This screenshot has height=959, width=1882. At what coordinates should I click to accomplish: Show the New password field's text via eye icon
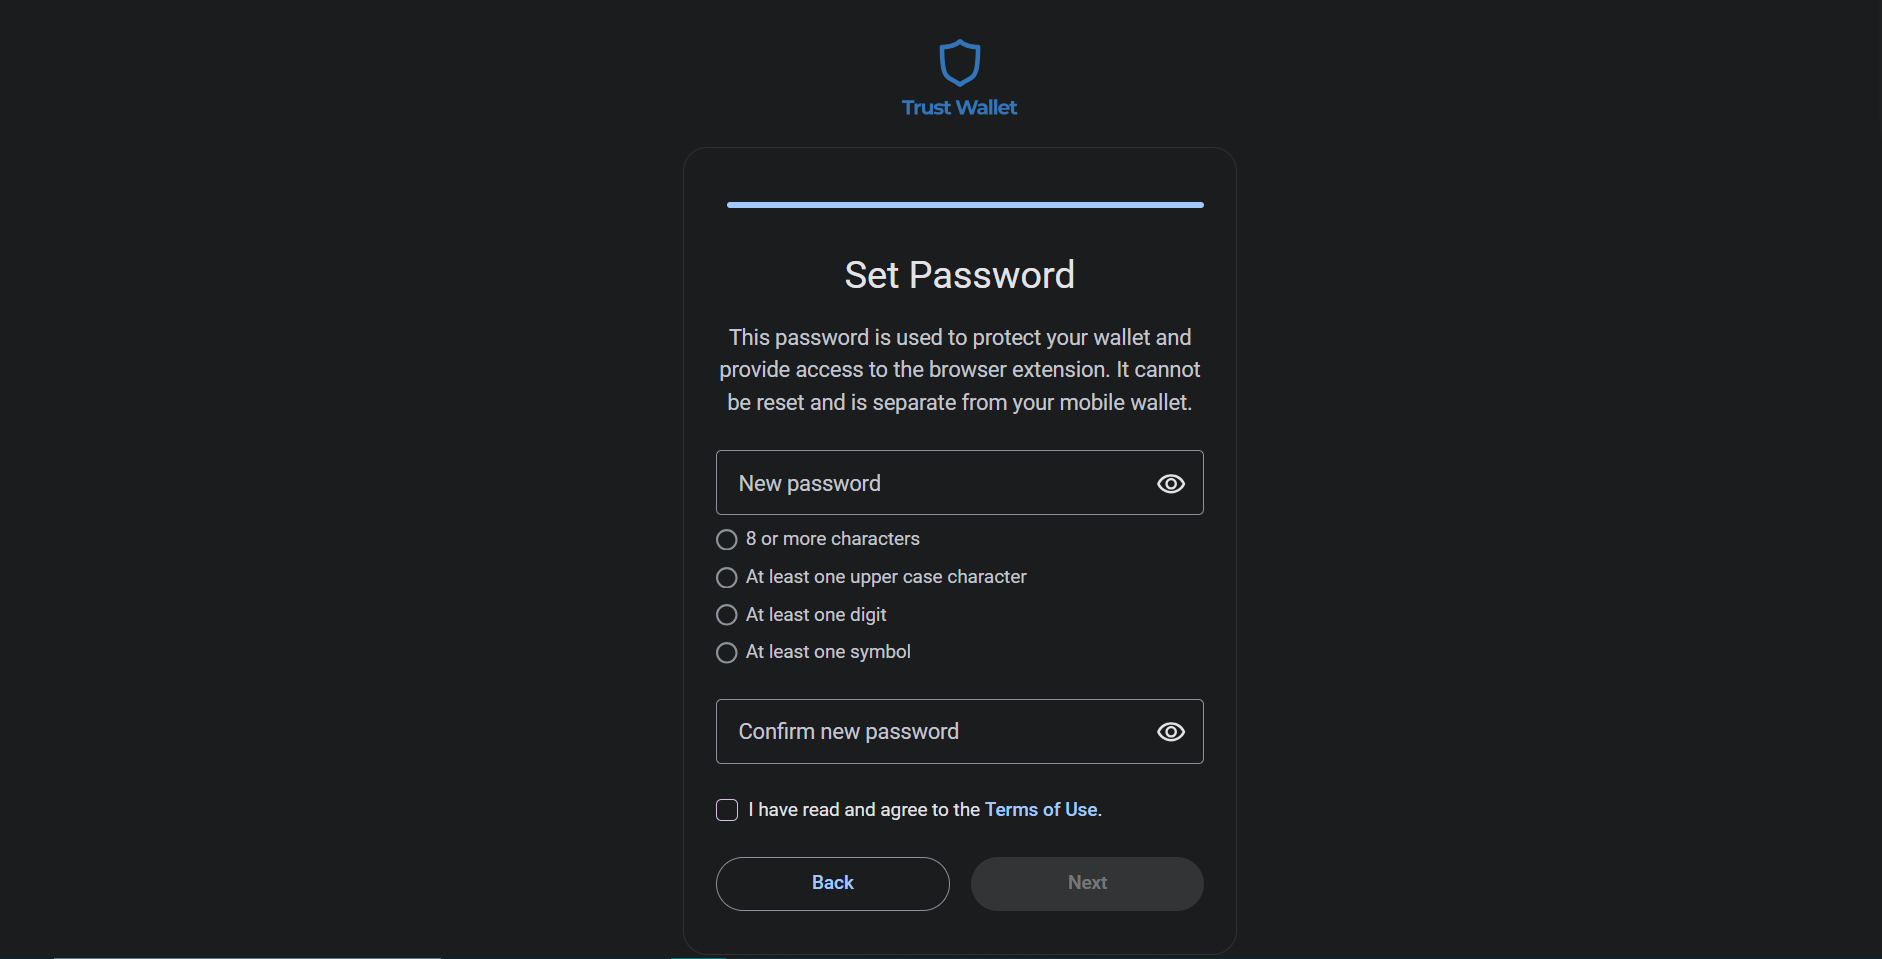pyautogui.click(x=1171, y=484)
